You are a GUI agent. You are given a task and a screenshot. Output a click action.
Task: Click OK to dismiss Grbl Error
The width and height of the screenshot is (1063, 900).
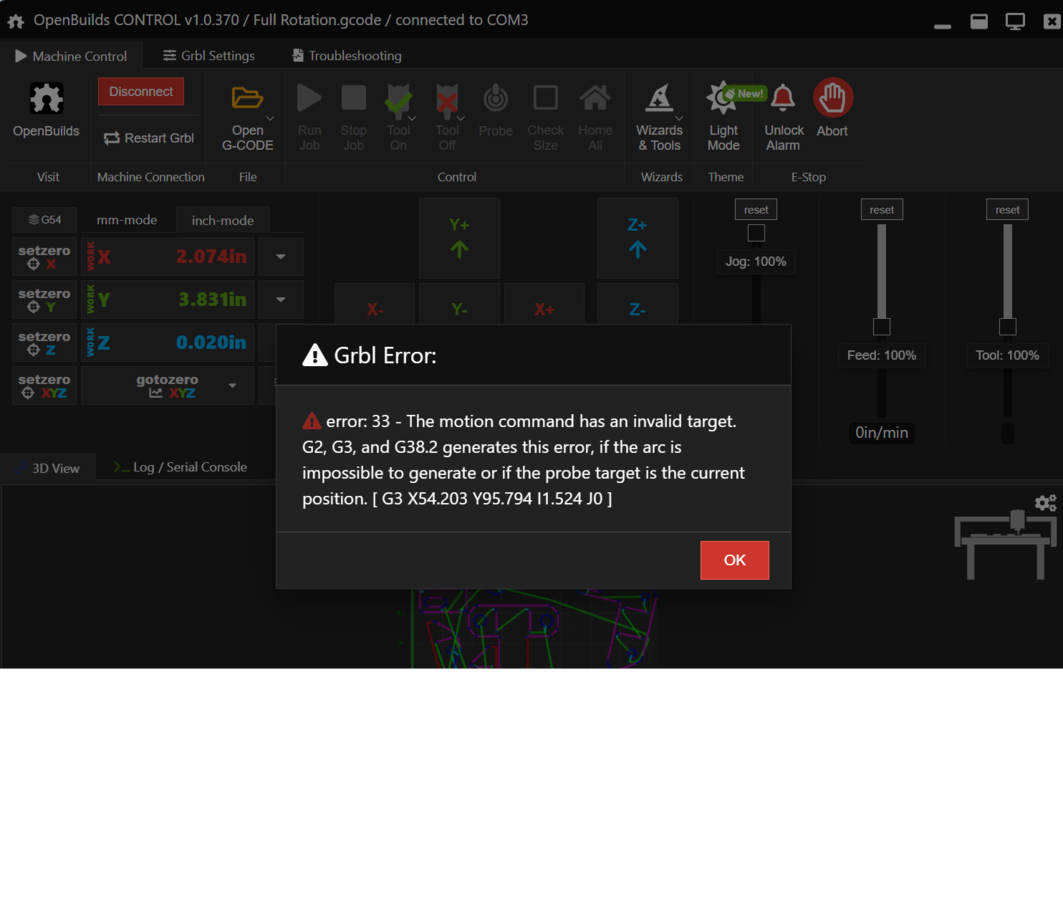734,560
